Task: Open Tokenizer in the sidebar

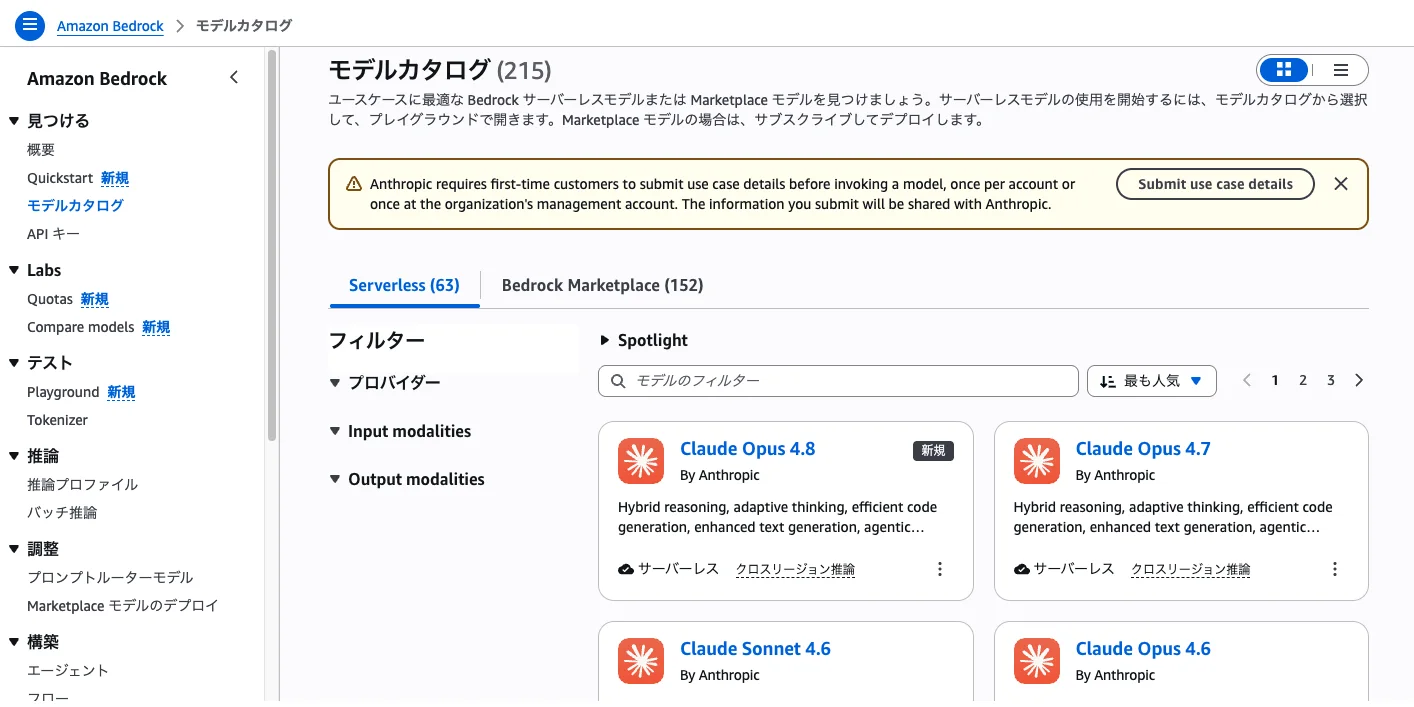Action: tap(57, 420)
